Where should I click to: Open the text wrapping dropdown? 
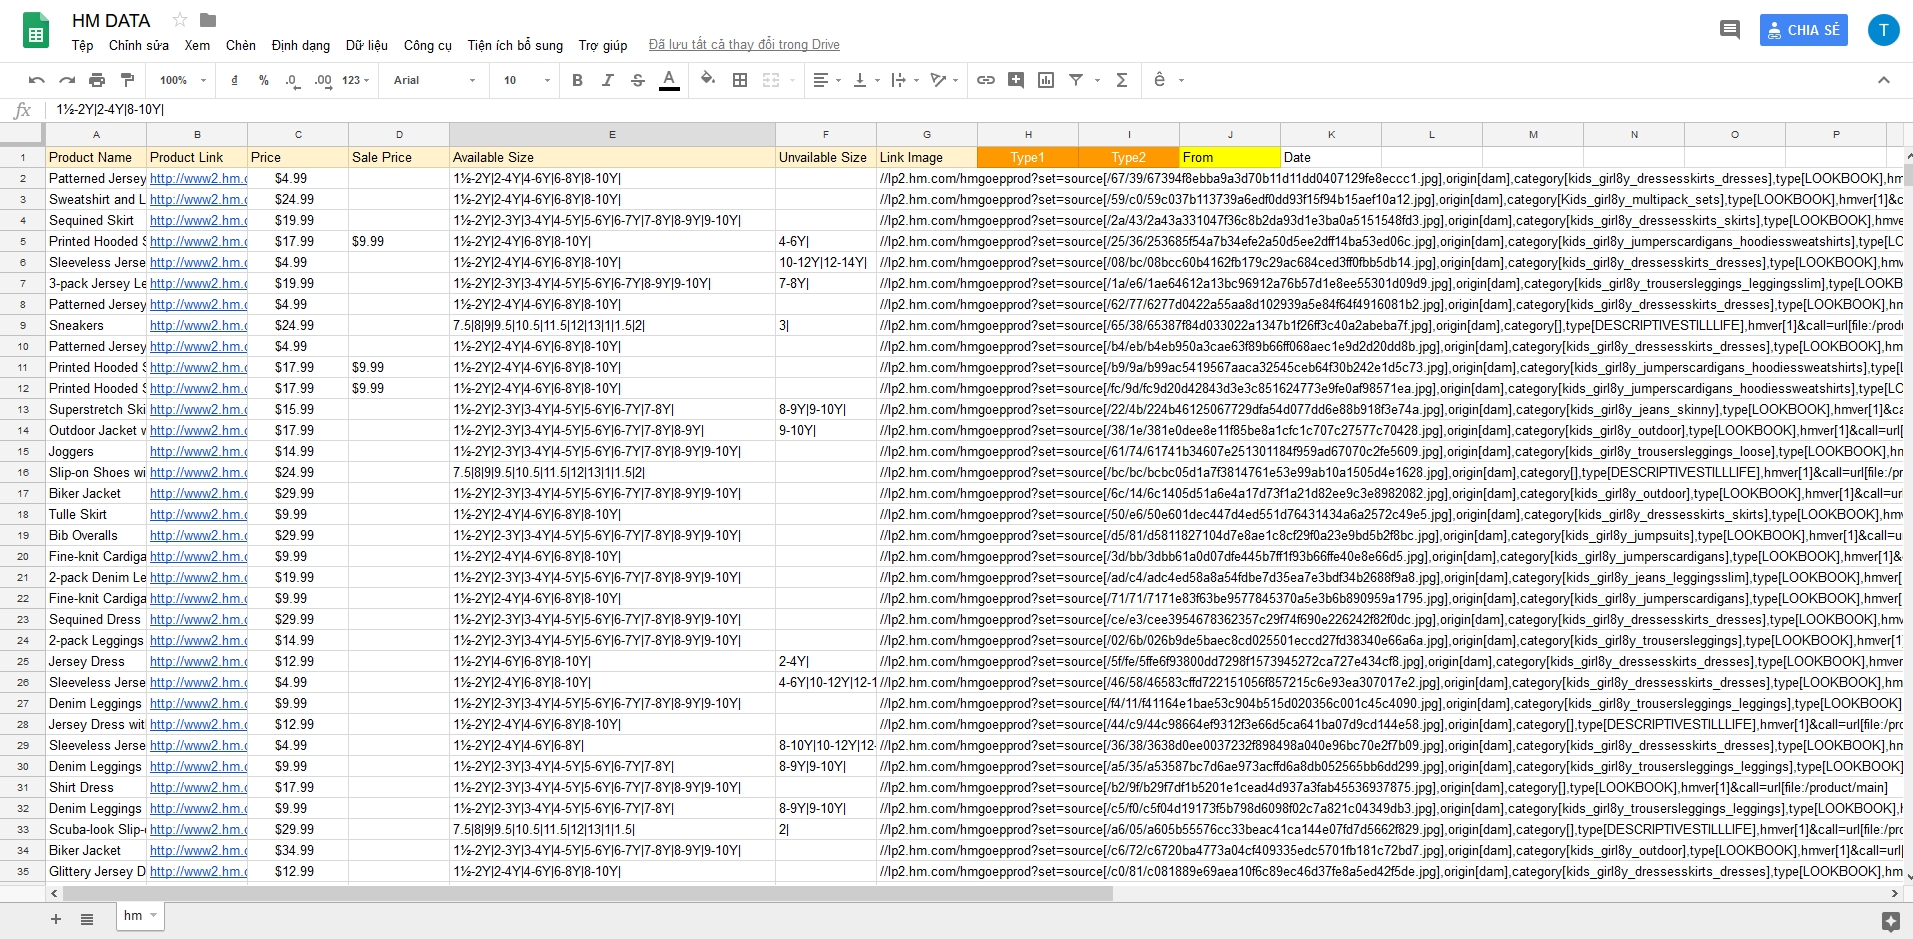coord(904,80)
